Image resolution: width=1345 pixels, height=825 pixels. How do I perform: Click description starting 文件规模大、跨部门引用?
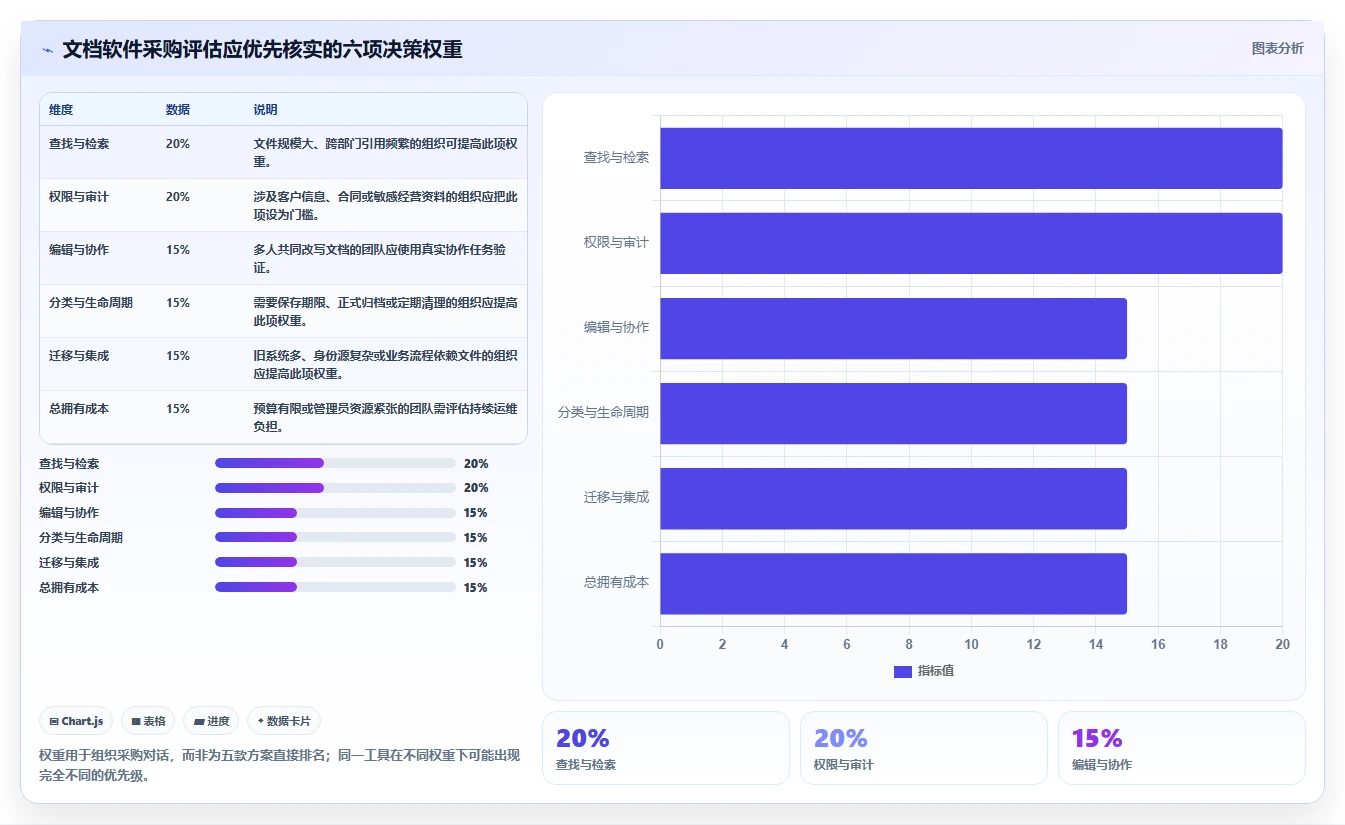pyautogui.click(x=386, y=153)
